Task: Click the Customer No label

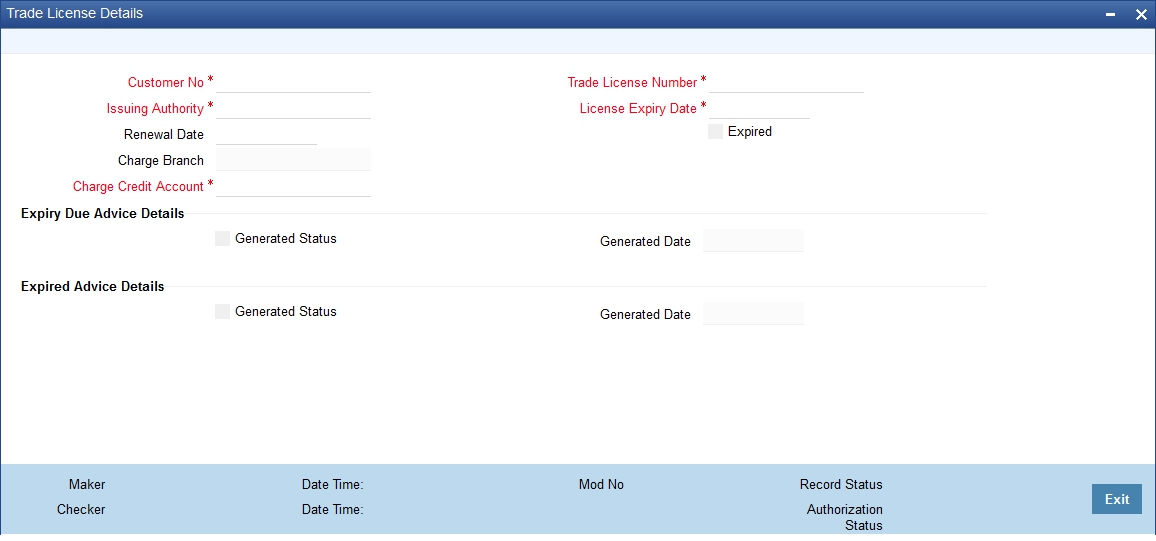Action: (x=166, y=83)
